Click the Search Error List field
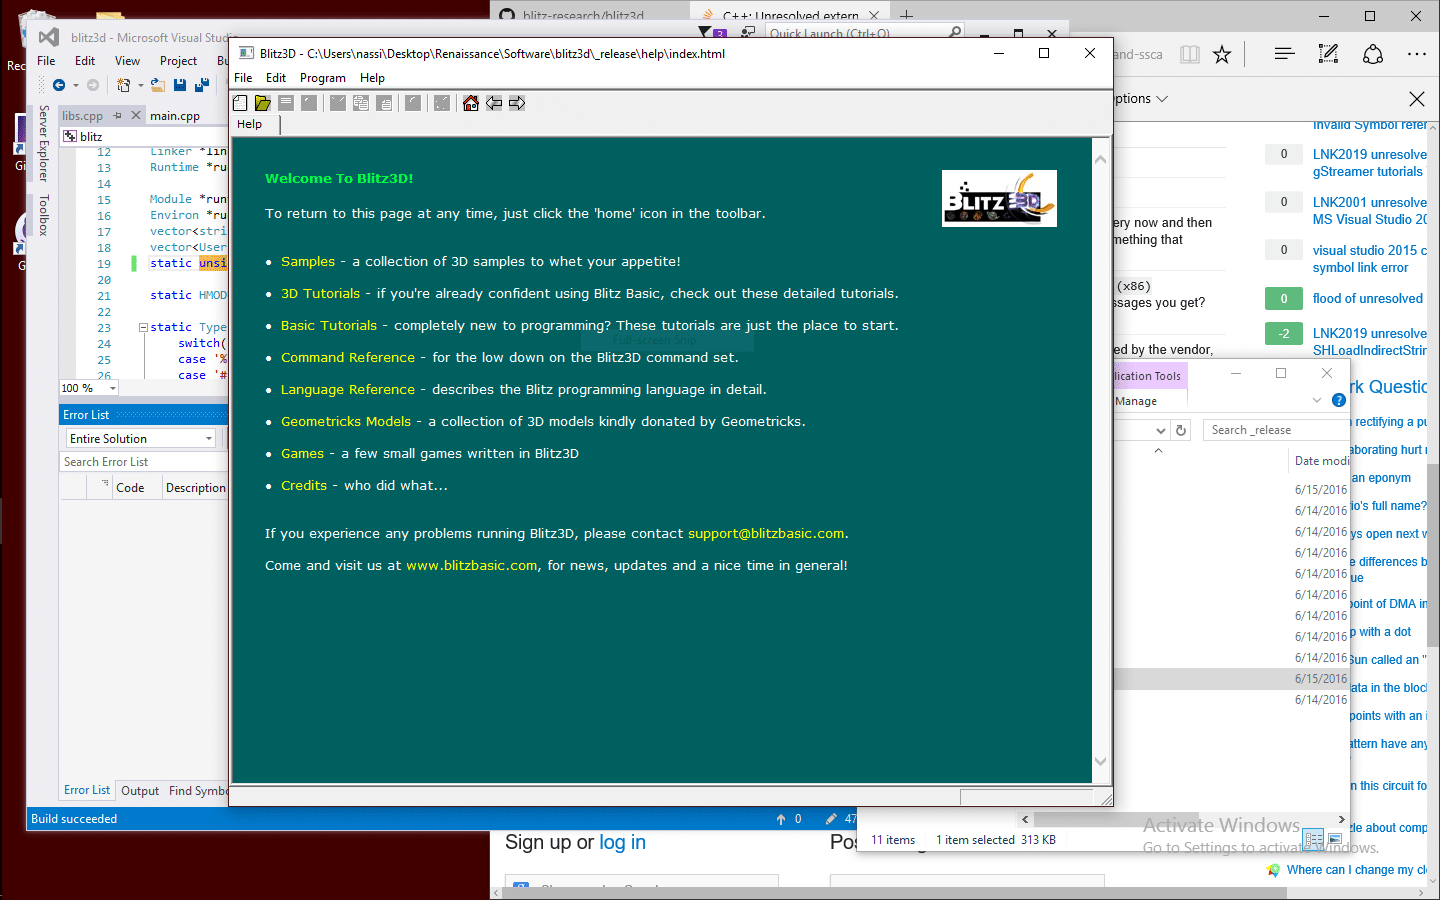This screenshot has height=900, width=1440. click(x=144, y=462)
